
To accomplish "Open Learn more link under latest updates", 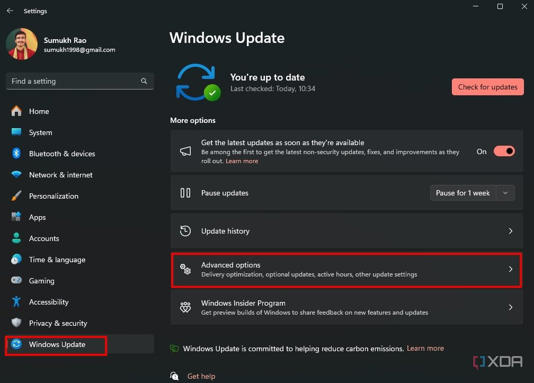I will (x=242, y=161).
